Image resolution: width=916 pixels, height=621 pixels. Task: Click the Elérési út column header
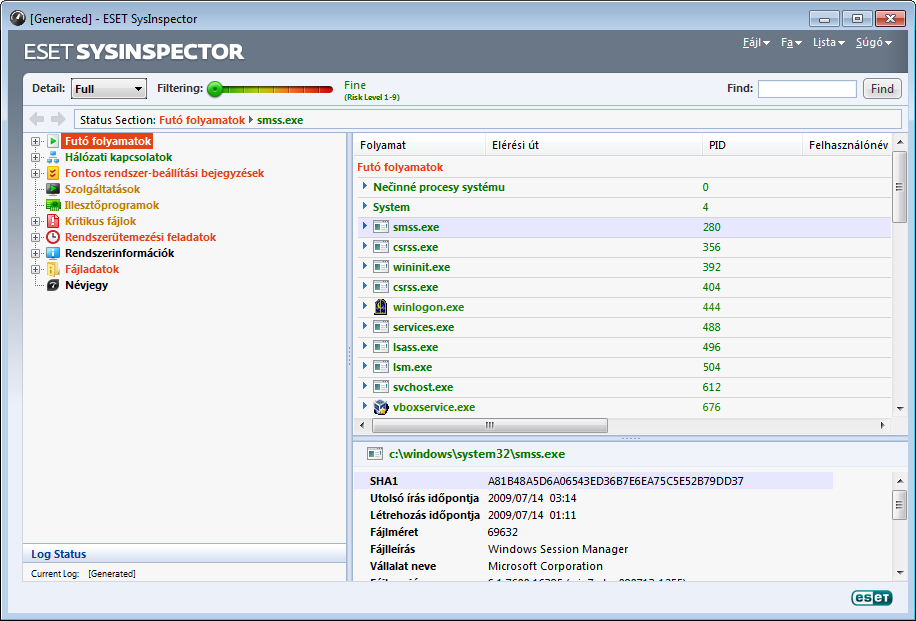(x=594, y=145)
